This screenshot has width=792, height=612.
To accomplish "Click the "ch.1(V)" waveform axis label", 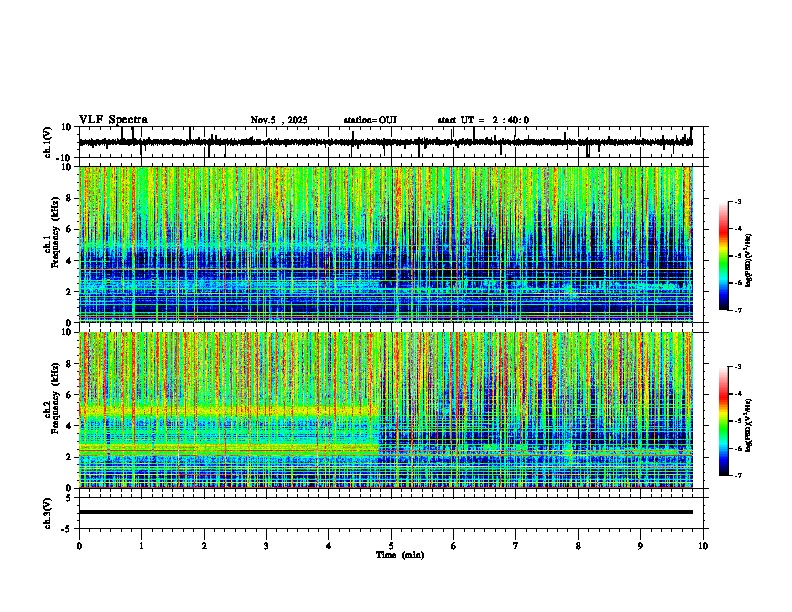I will click(49, 142).
